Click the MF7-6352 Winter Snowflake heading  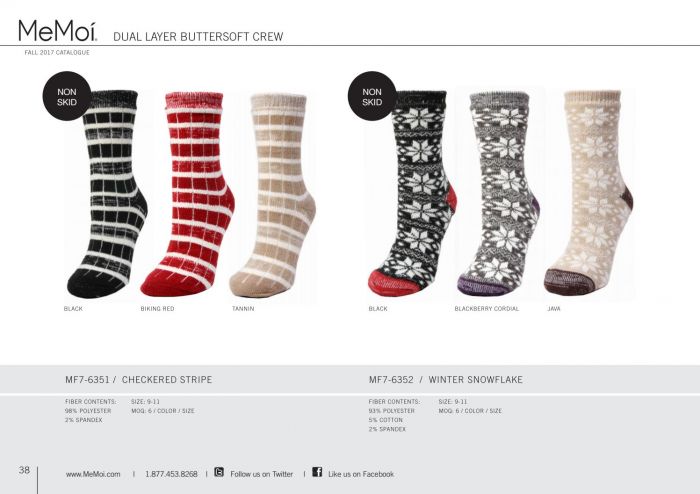(x=446, y=380)
